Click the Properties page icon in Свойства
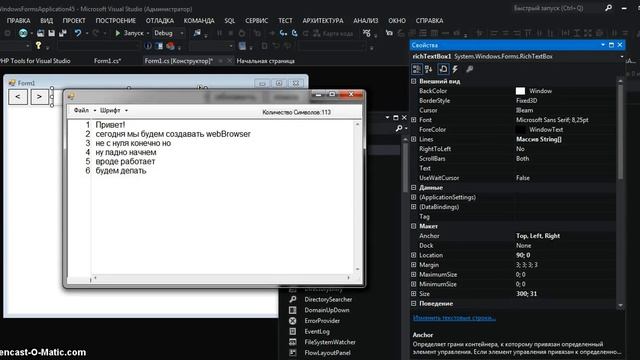The height and width of the screenshot is (360, 640). pos(443,69)
